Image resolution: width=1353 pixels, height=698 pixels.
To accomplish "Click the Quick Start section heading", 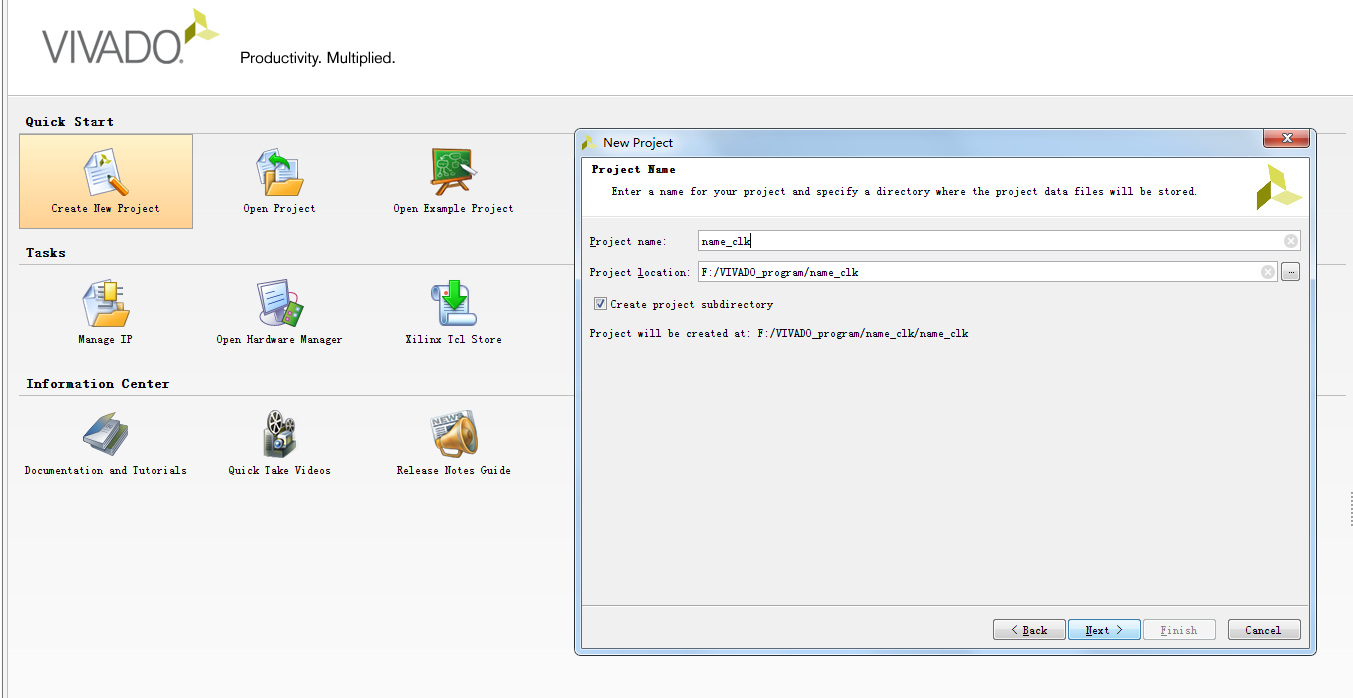I will coord(70,122).
